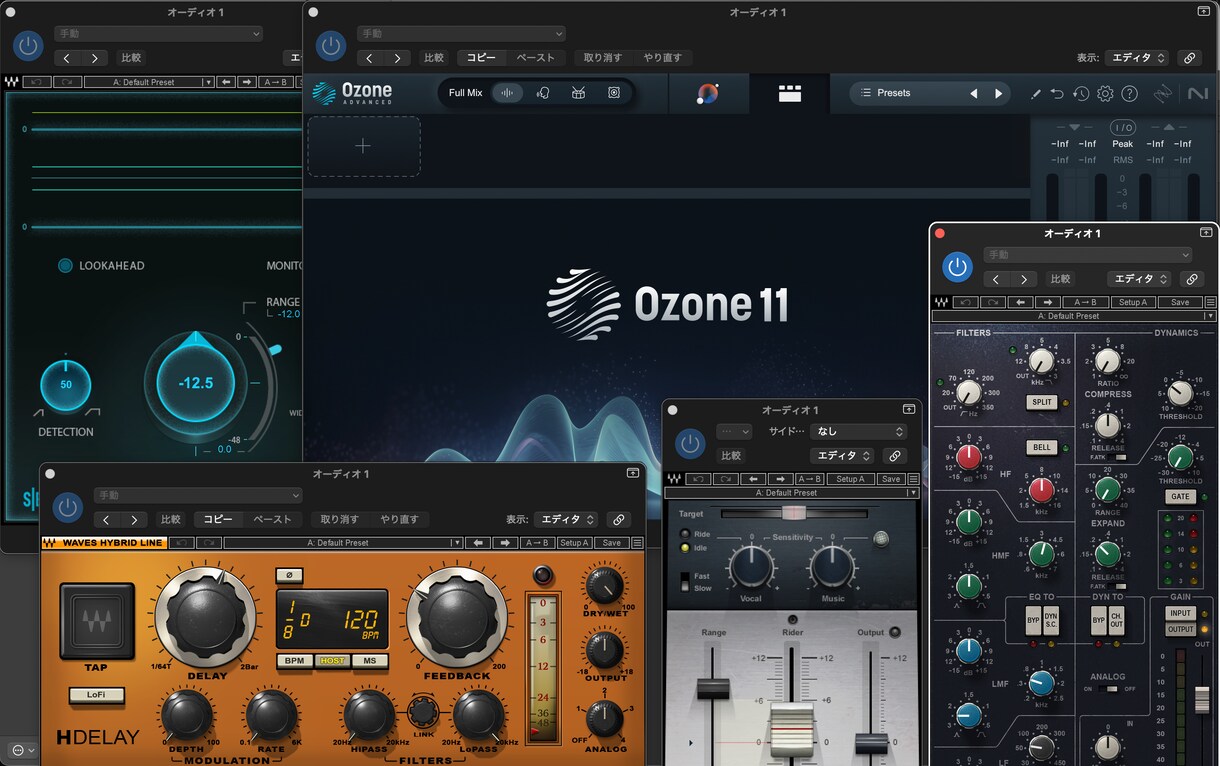This screenshot has height=766, width=1220.
Task: Click 取り消す in the Ozone window header
Action: point(602,58)
